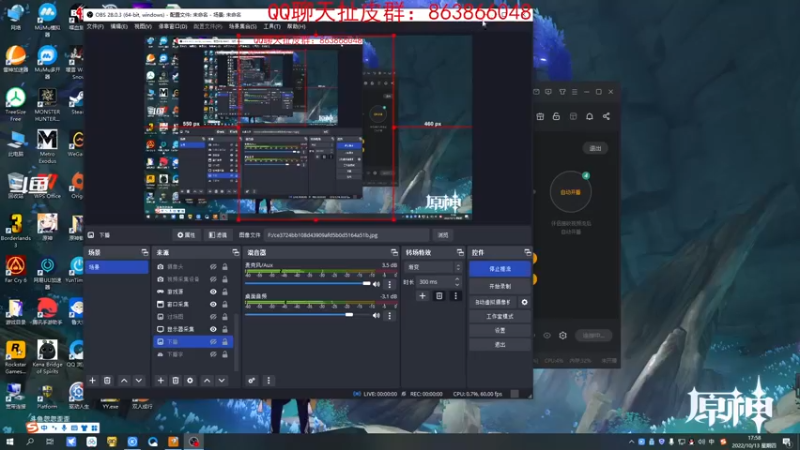The height and width of the screenshot is (450, 800).
Task: Click 停止推流 stop streaming button
Action: (x=500, y=269)
